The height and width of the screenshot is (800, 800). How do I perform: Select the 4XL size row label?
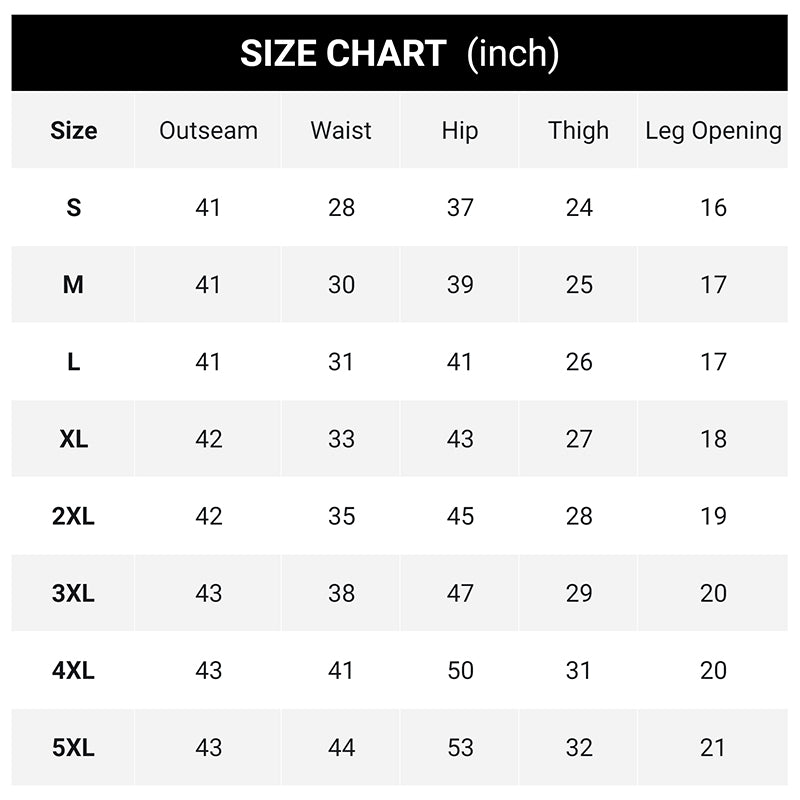[x=74, y=670]
